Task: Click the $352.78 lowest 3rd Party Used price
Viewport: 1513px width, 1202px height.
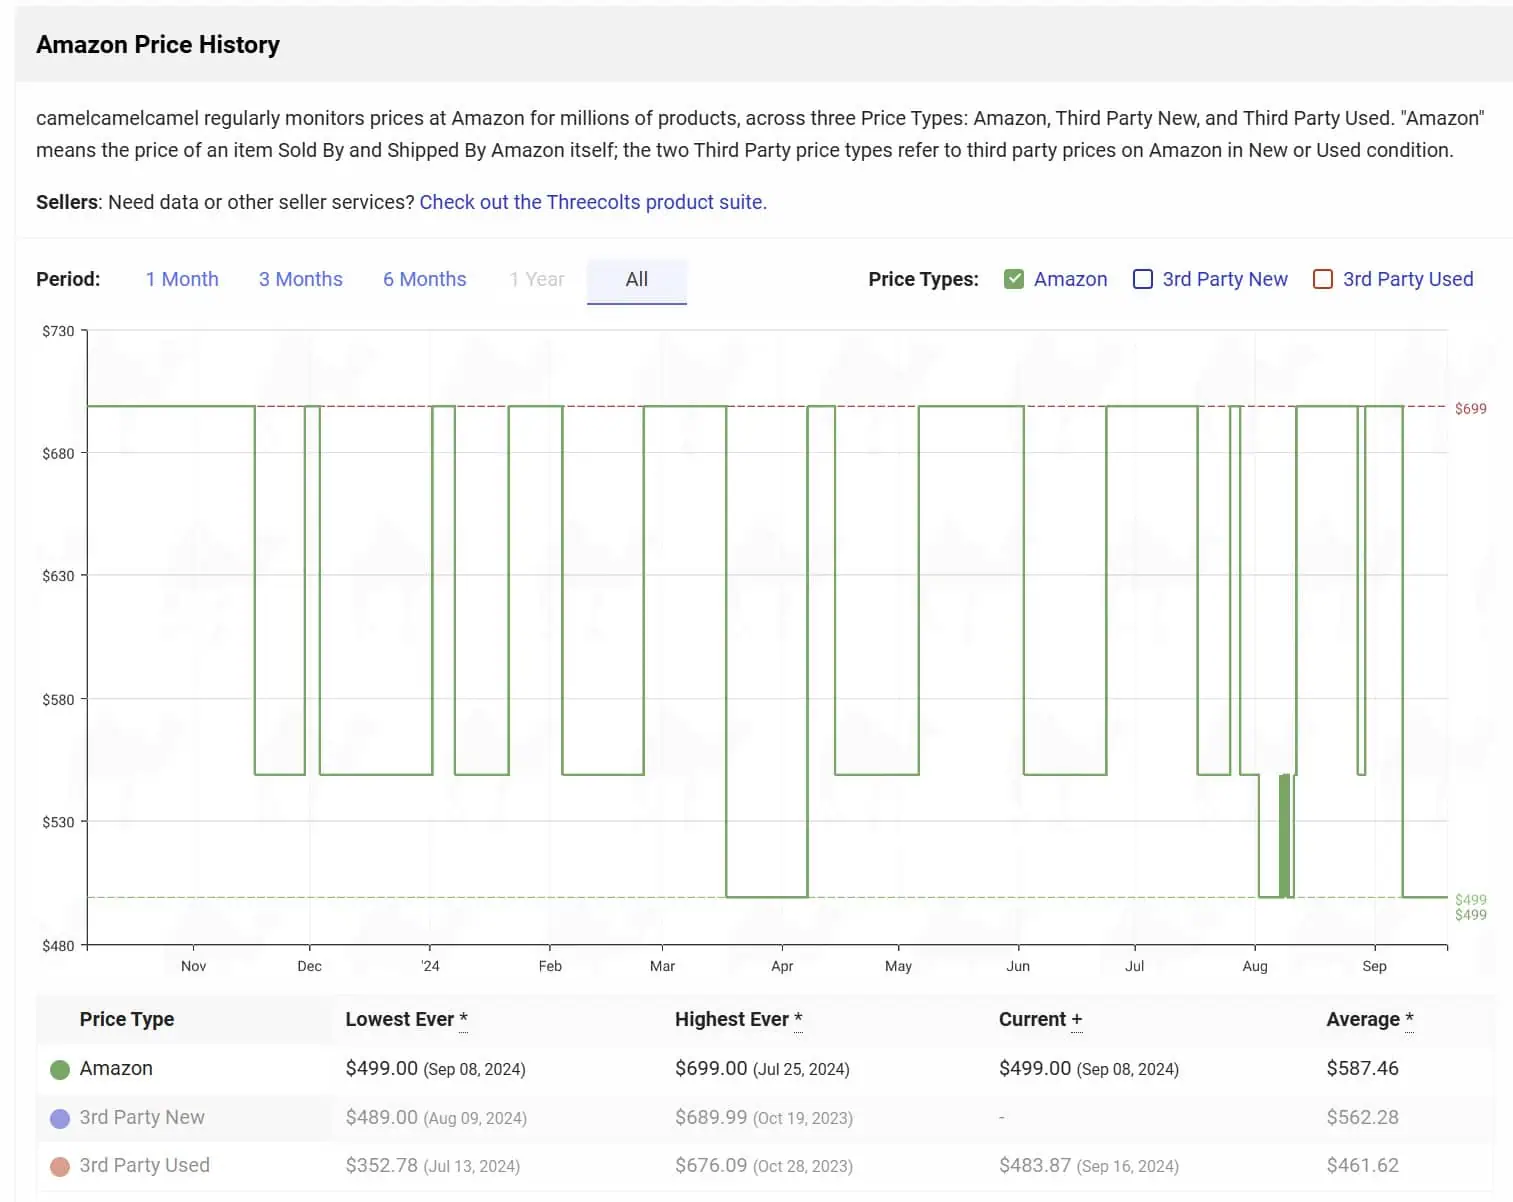Action: coord(381,1165)
